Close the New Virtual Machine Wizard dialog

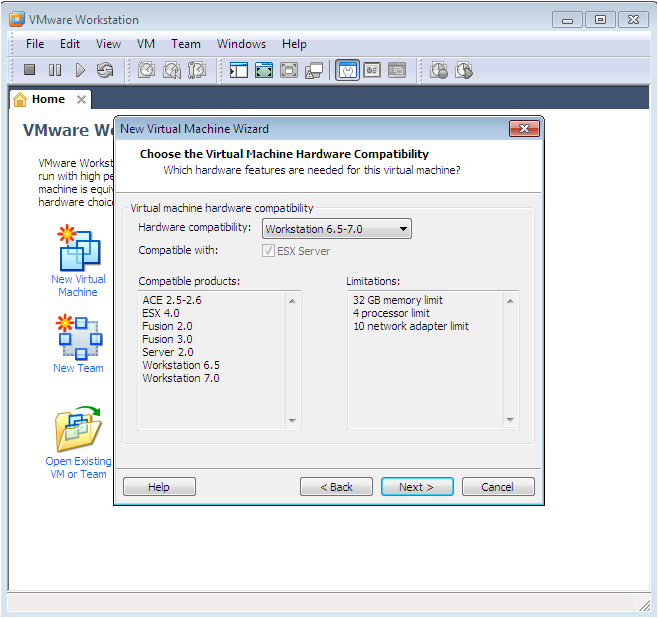pyautogui.click(x=524, y=128)
